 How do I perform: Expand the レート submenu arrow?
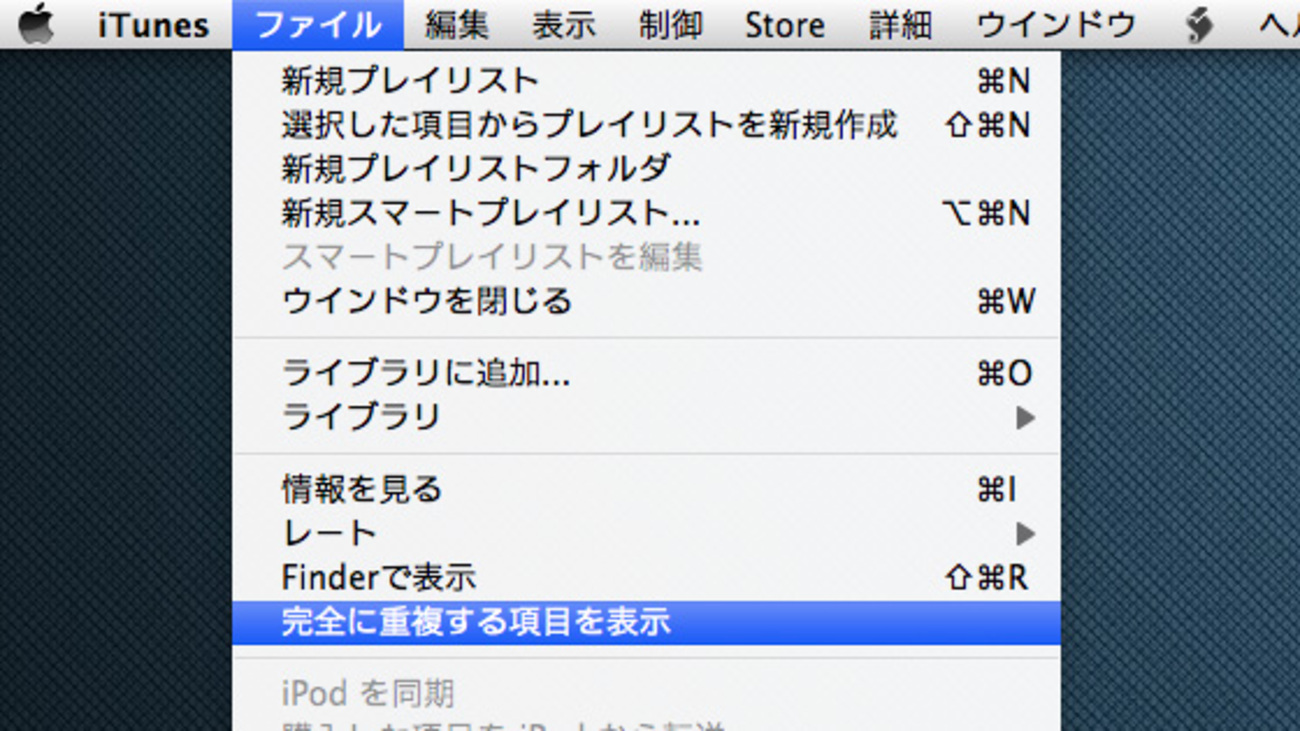tap(1025, 534)
